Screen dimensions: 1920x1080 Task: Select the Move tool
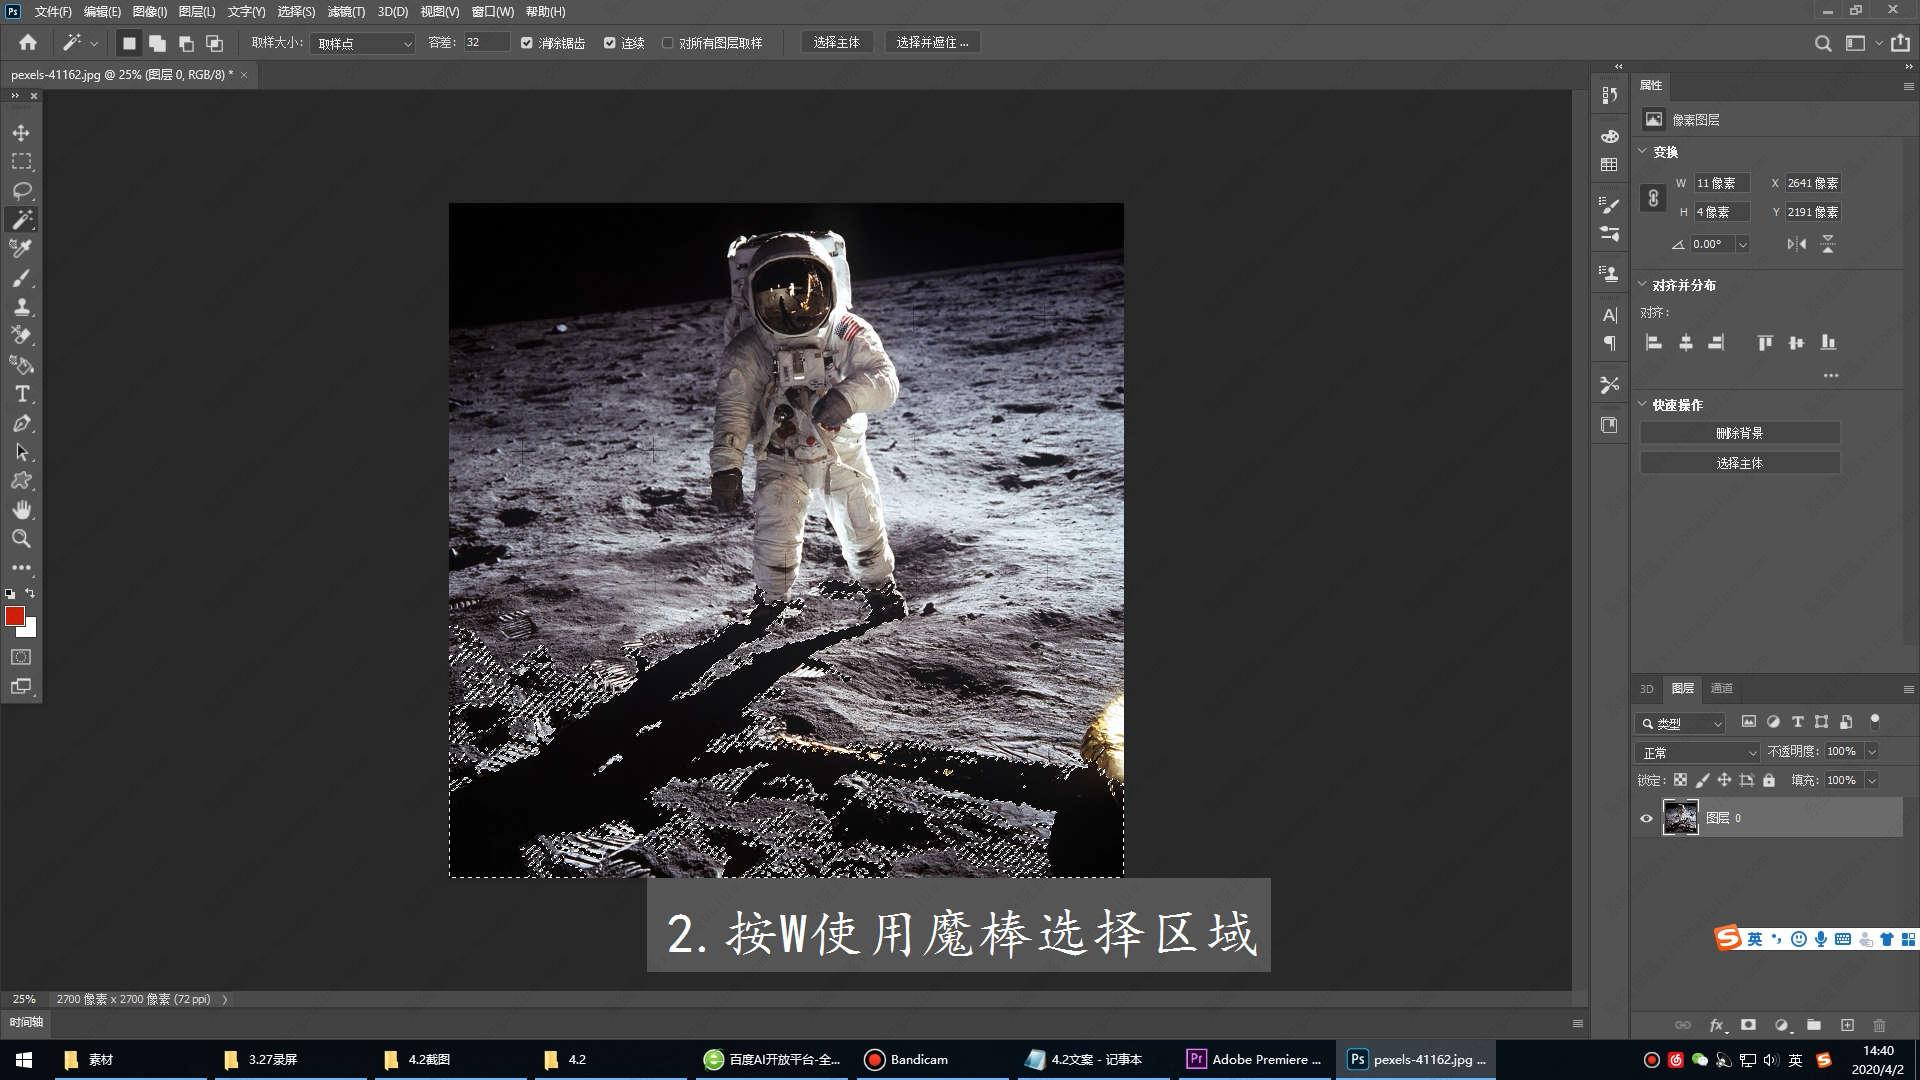21,133
